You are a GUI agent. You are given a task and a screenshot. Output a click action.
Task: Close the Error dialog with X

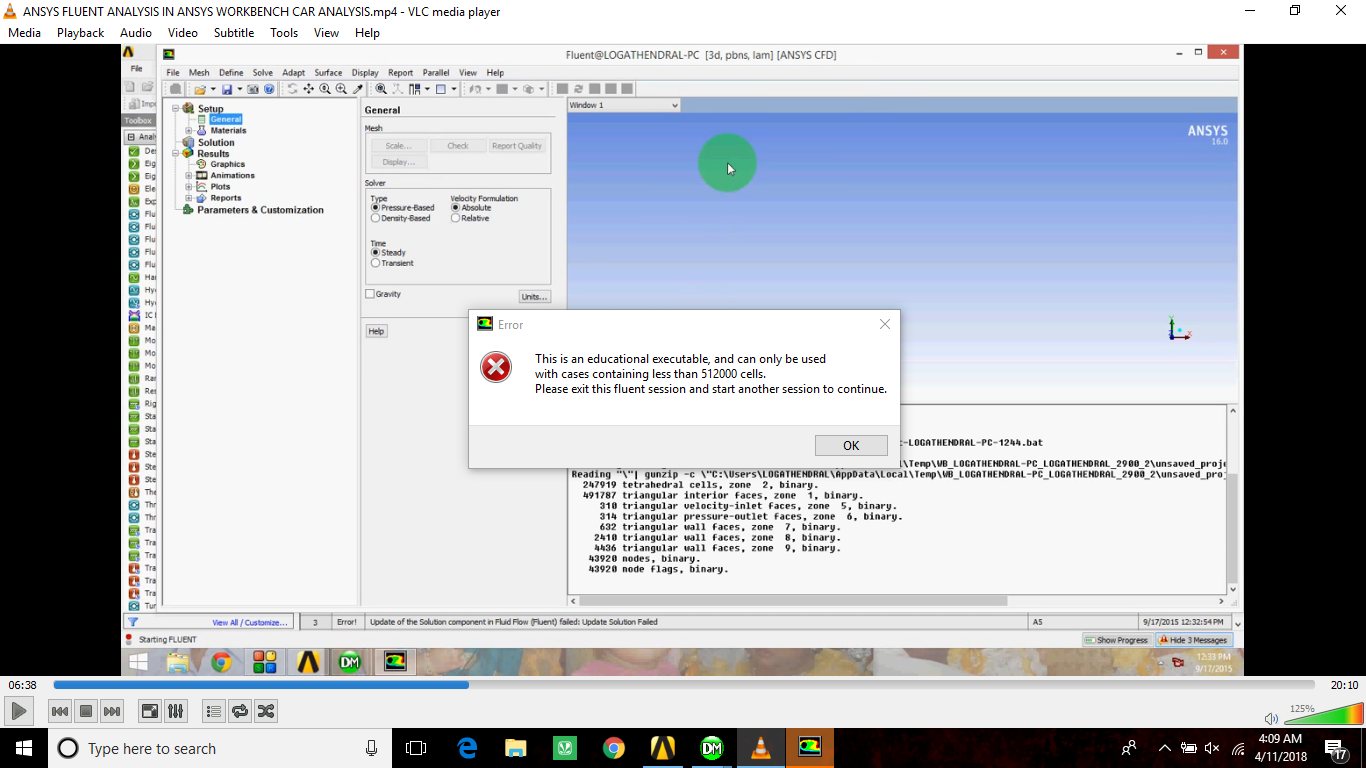pos(884,324)
